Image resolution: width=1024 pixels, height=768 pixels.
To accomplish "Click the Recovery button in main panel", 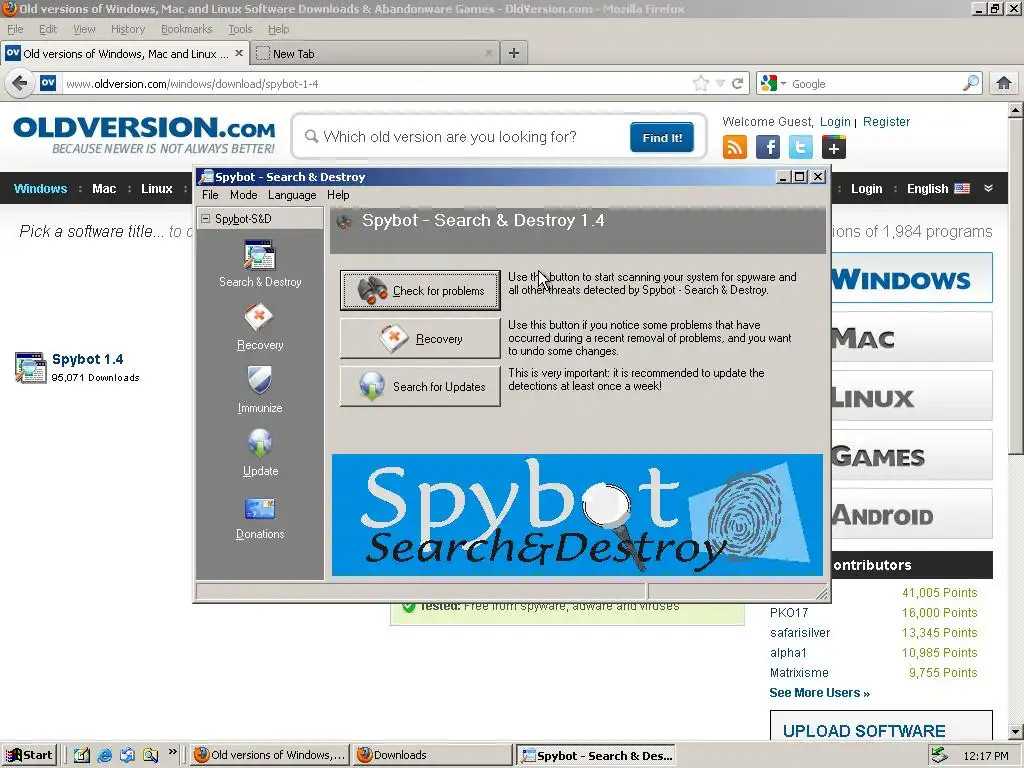I will [420, 338].
